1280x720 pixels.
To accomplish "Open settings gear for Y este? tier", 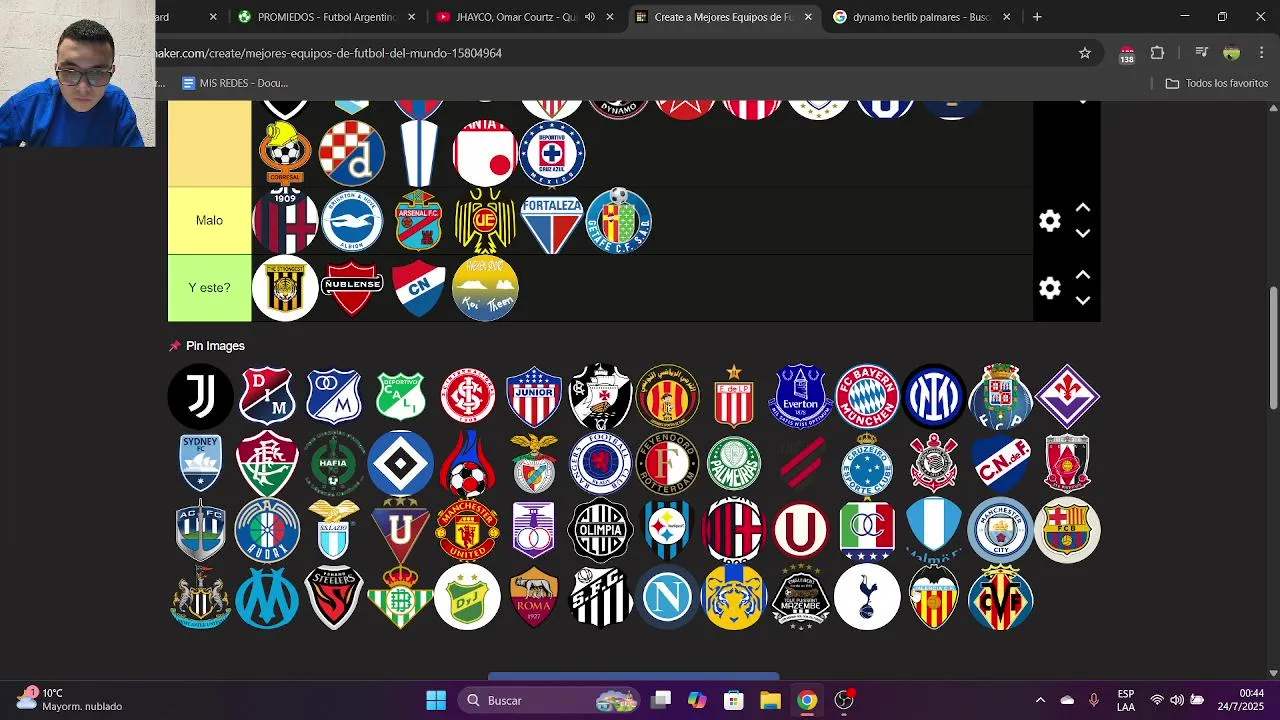I will tap(1049, 288).
